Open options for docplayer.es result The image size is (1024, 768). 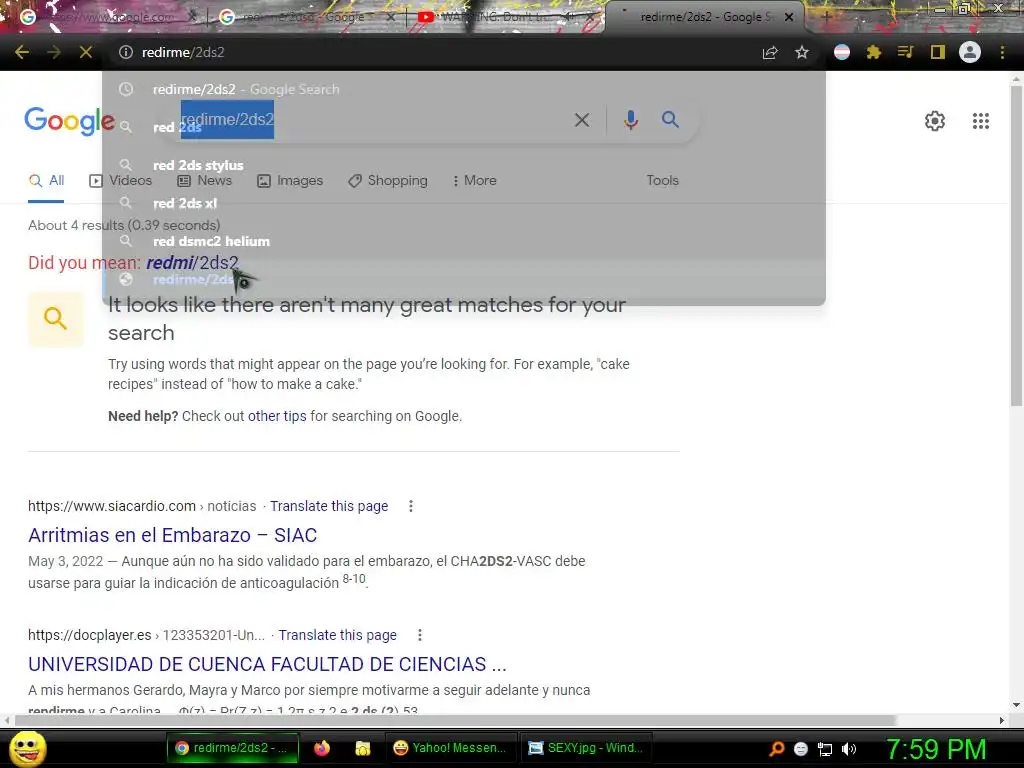pyautogui.click(x=420, y=635)
